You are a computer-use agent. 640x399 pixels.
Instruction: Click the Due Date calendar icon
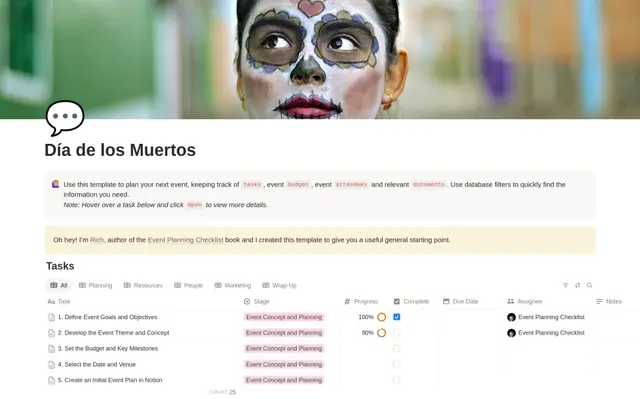click(446, 301)
